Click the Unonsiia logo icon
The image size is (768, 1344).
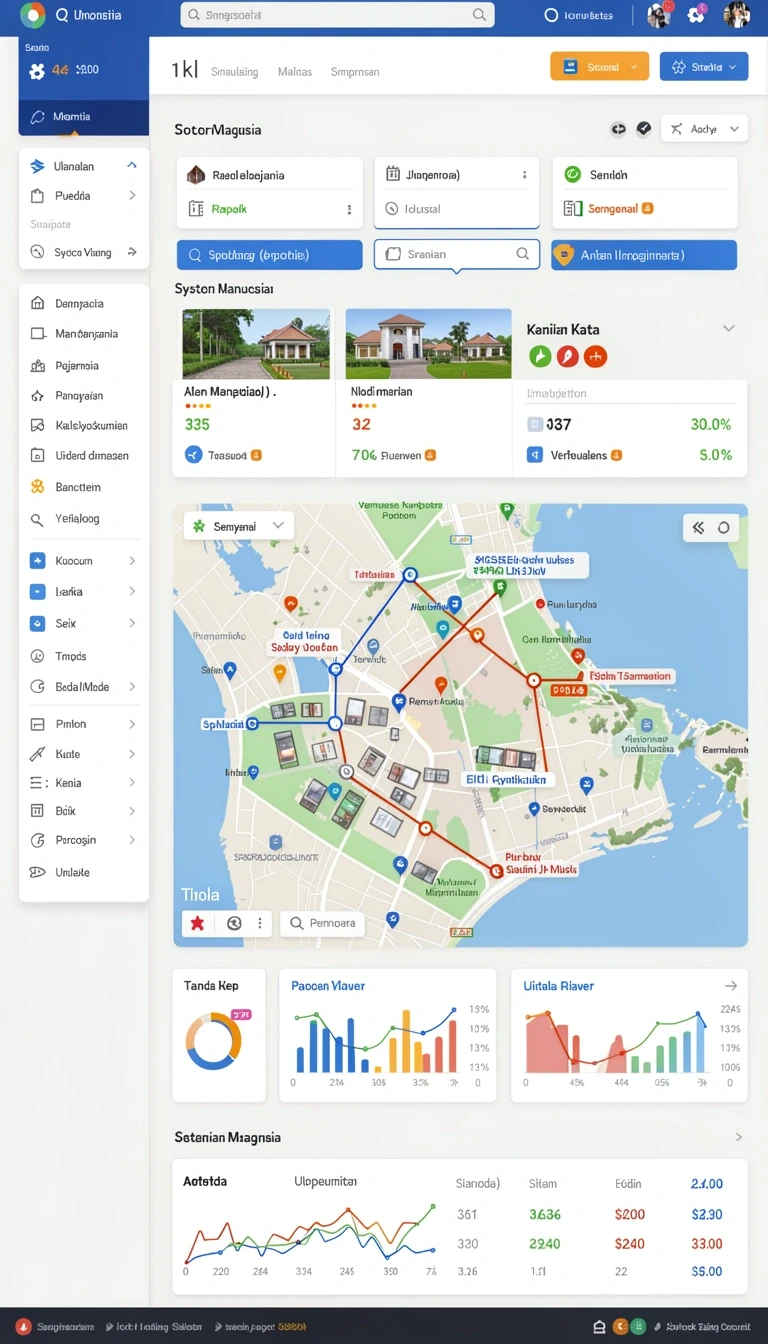click(33, 15)
